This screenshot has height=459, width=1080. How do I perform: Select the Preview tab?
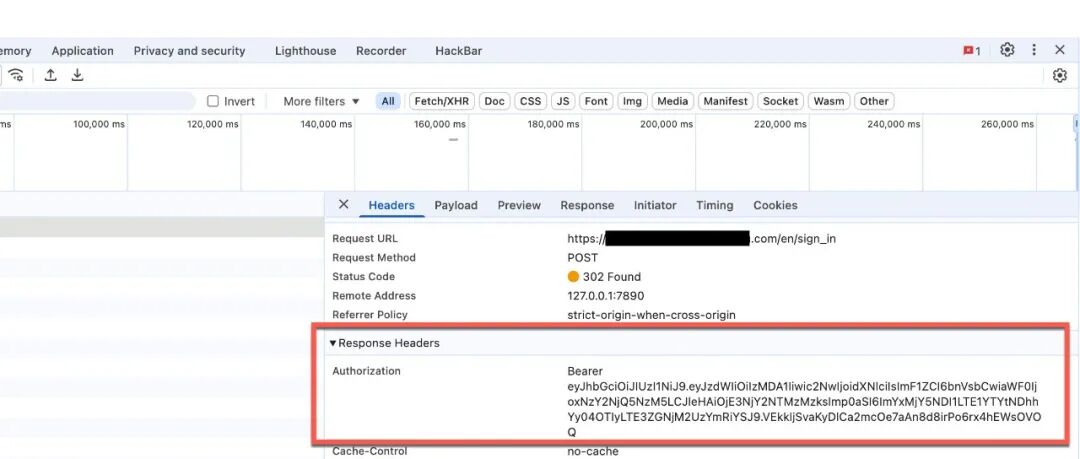(x=519, y=205)
